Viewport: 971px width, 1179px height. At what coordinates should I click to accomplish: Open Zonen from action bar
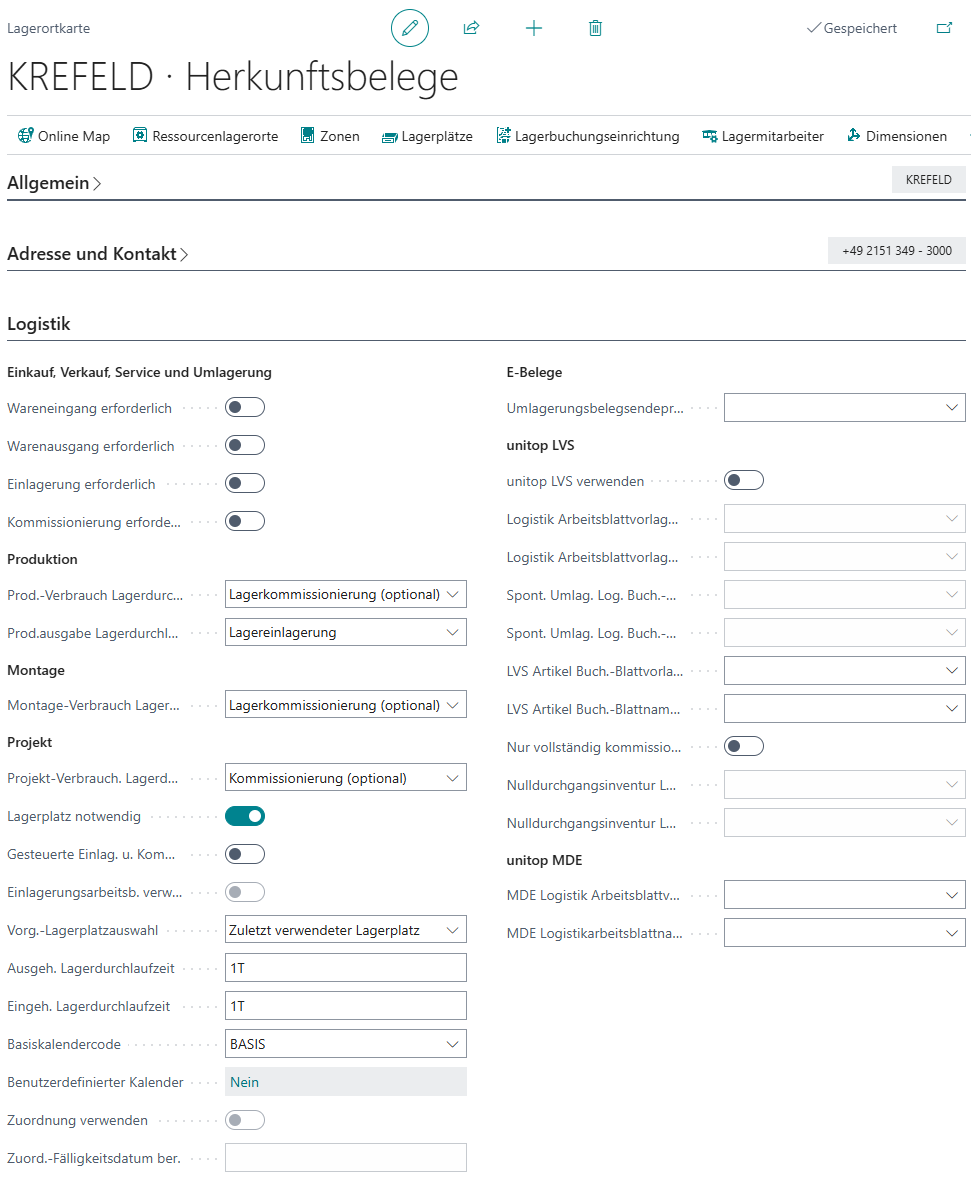[x=330, y=136]
